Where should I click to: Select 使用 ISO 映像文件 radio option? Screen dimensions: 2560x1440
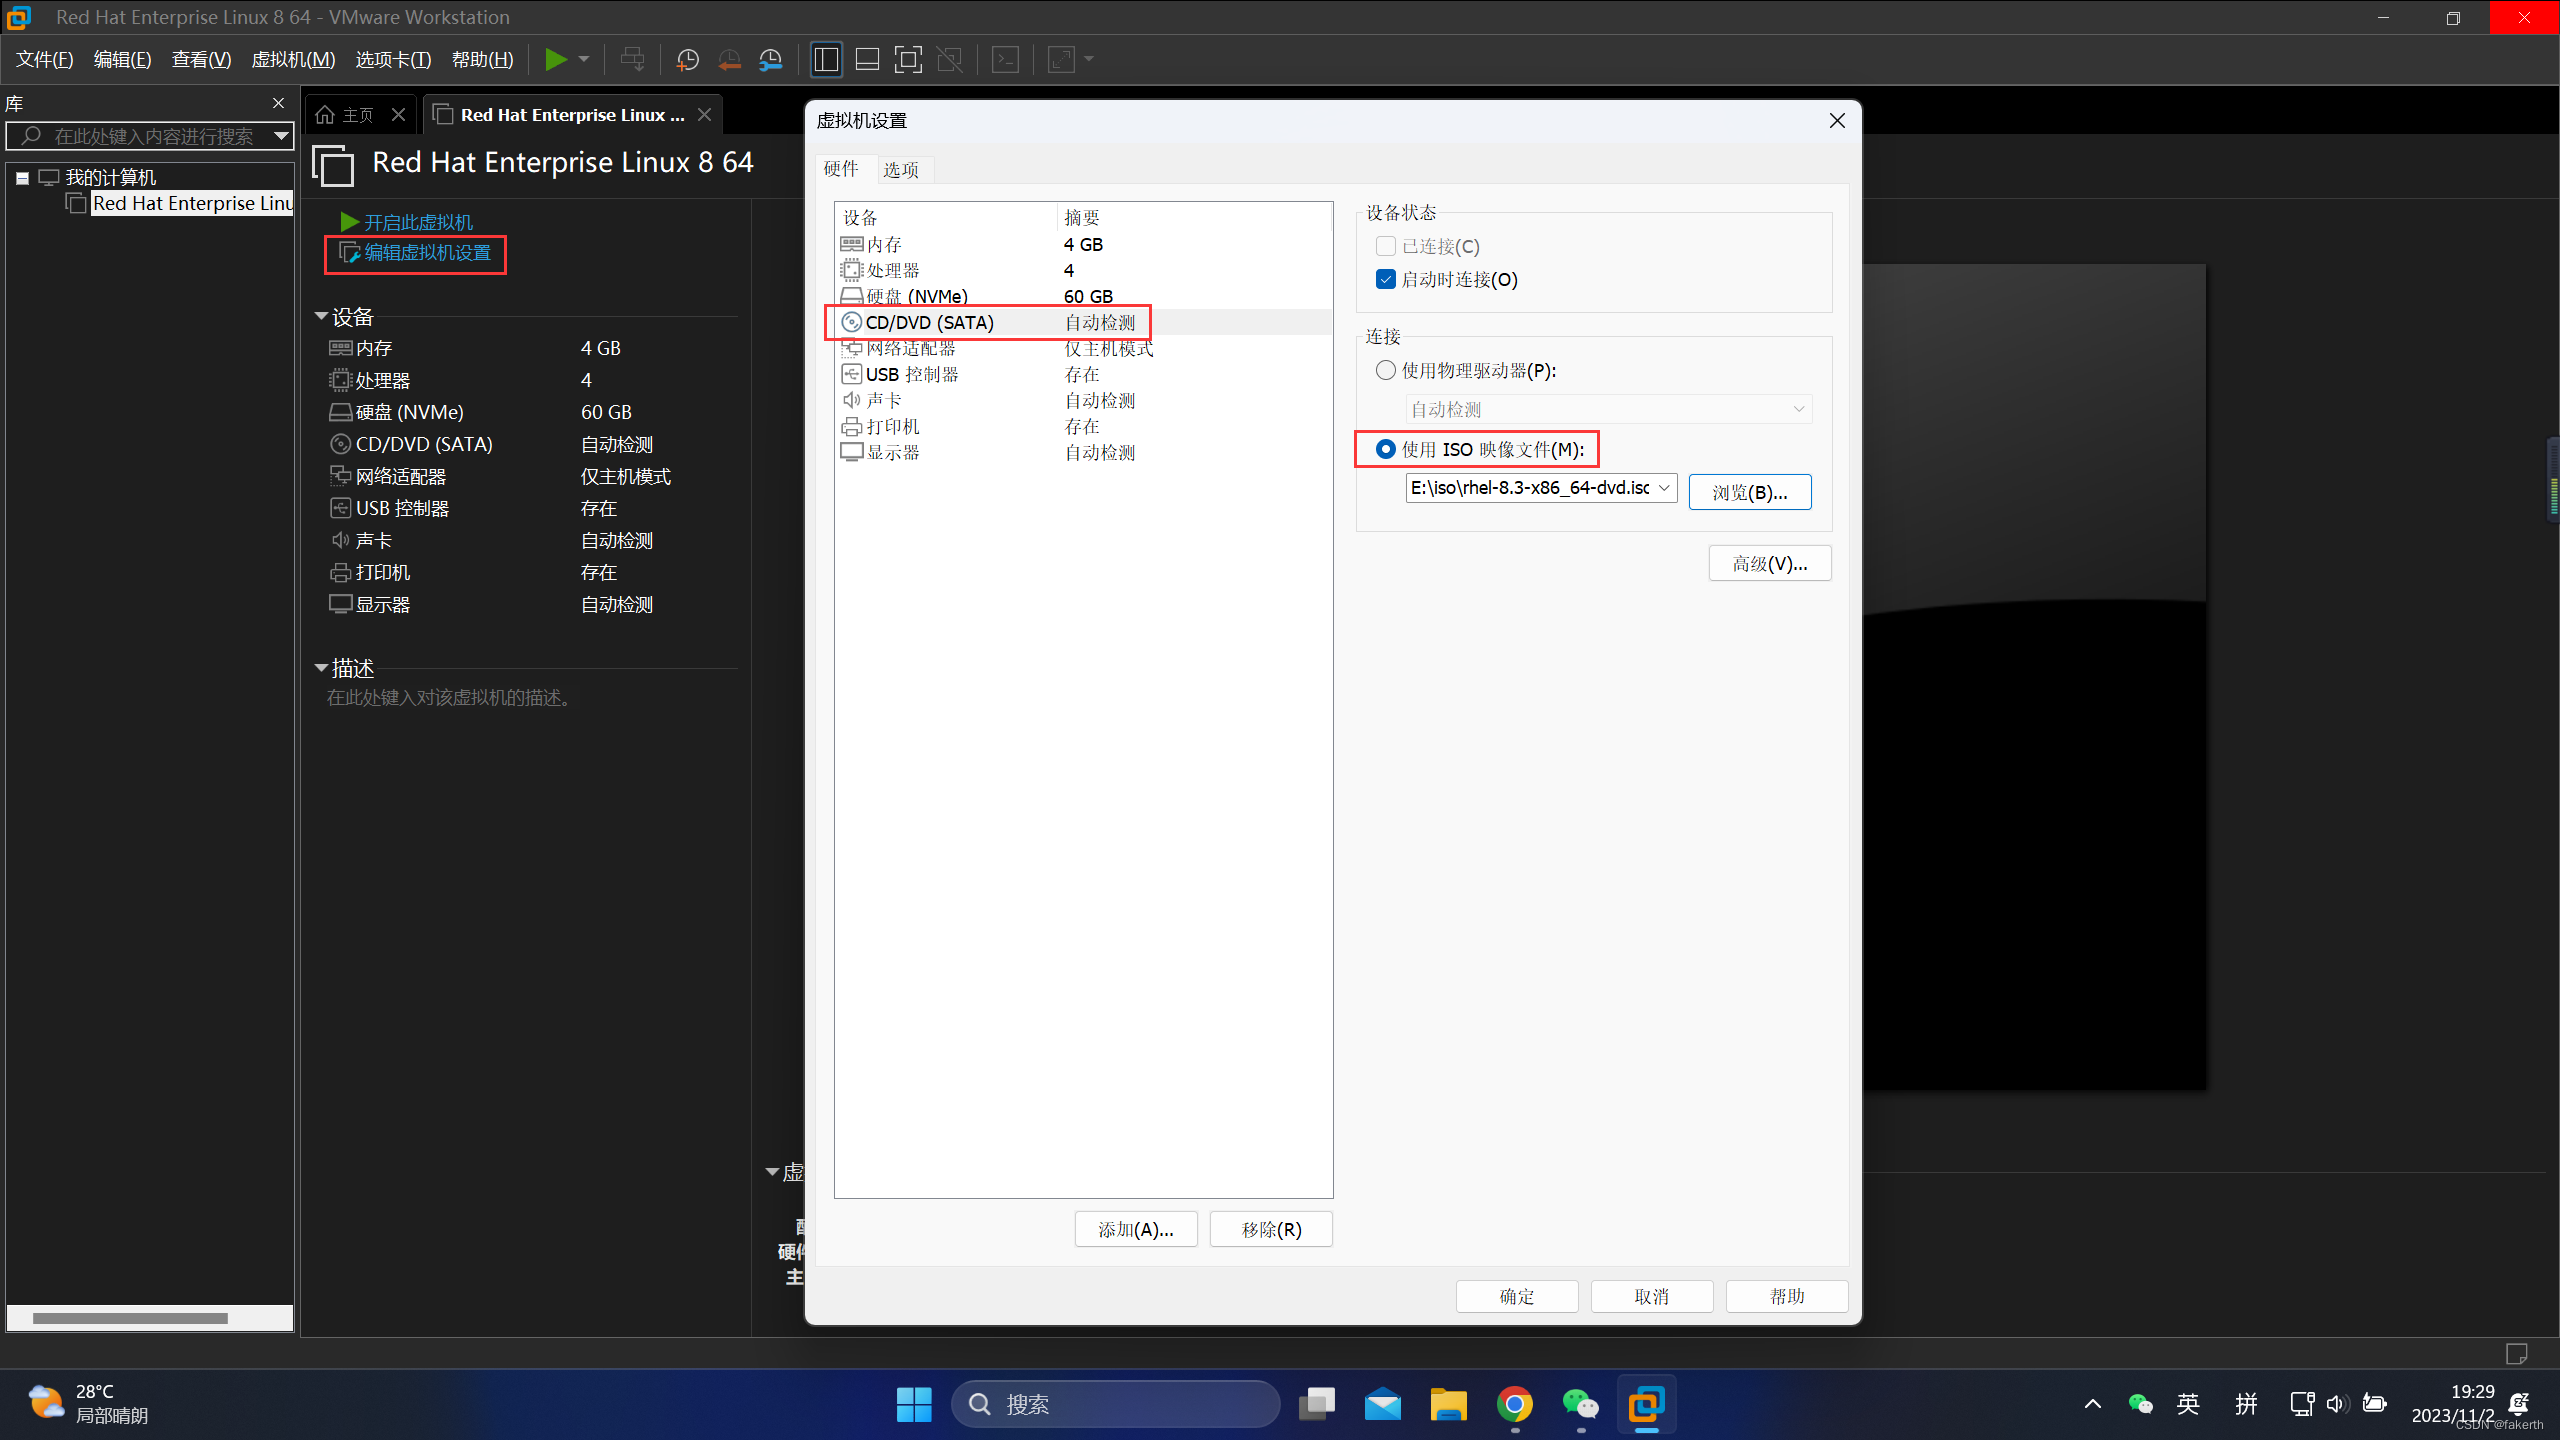(1385, 449)
